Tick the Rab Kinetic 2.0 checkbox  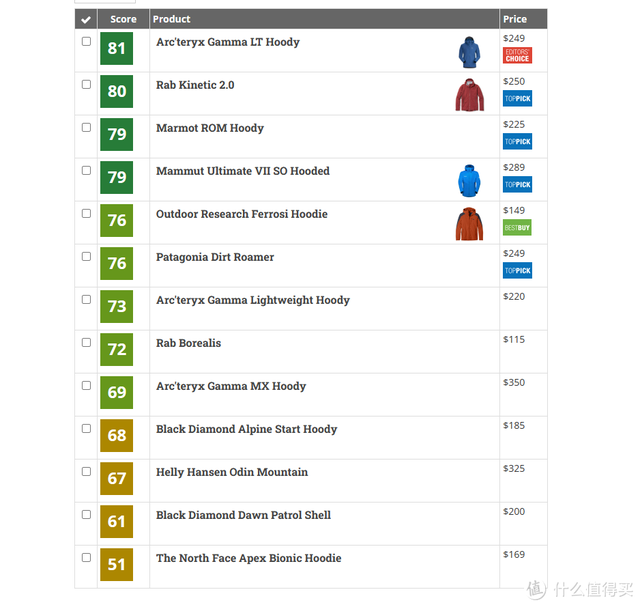86,84
